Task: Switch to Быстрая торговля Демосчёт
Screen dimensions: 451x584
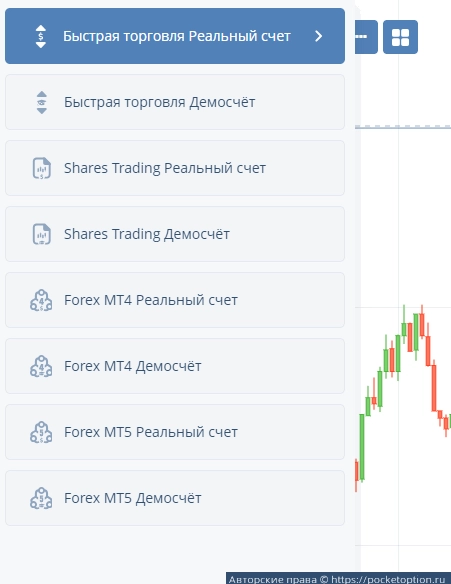Action: (175, 102)
